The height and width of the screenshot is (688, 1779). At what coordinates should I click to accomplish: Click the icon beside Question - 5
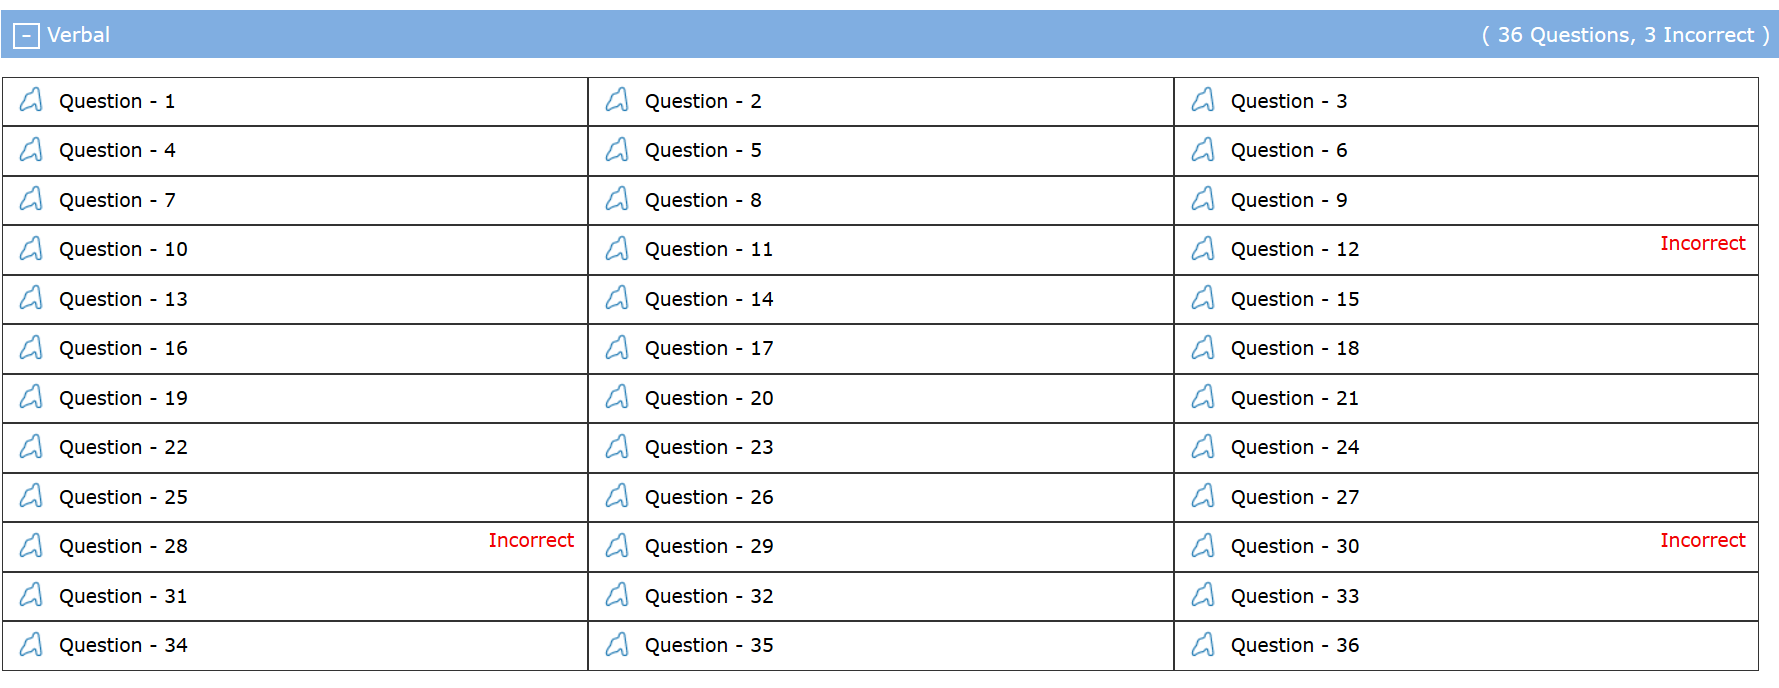click(618, 150)
